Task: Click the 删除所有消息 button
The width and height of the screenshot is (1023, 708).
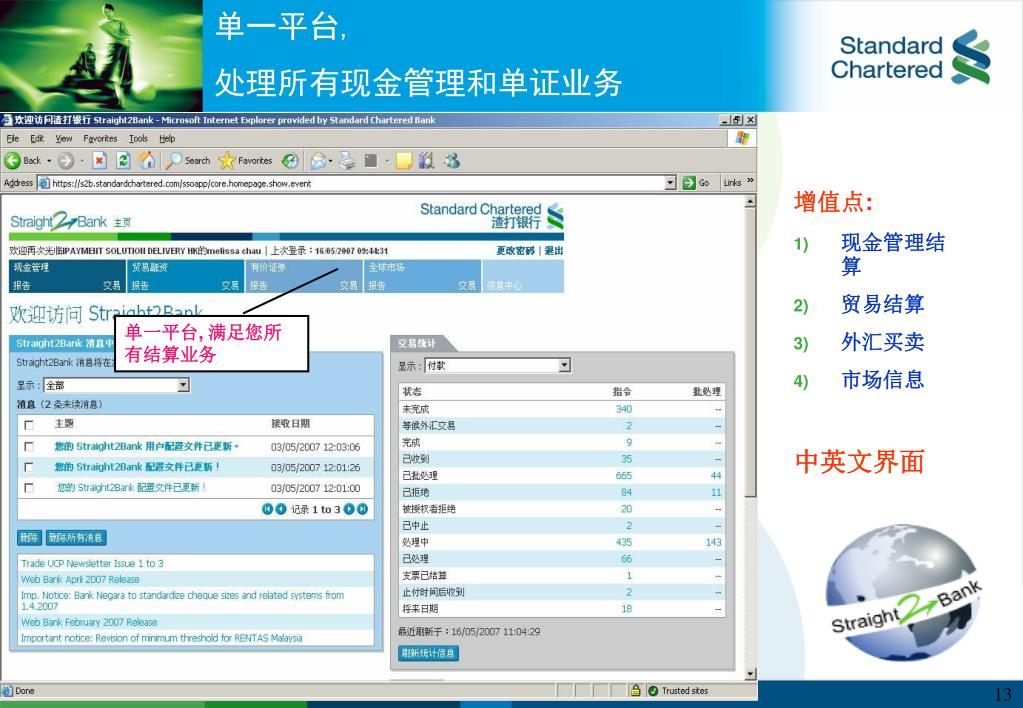Action: tap(76, 538)
